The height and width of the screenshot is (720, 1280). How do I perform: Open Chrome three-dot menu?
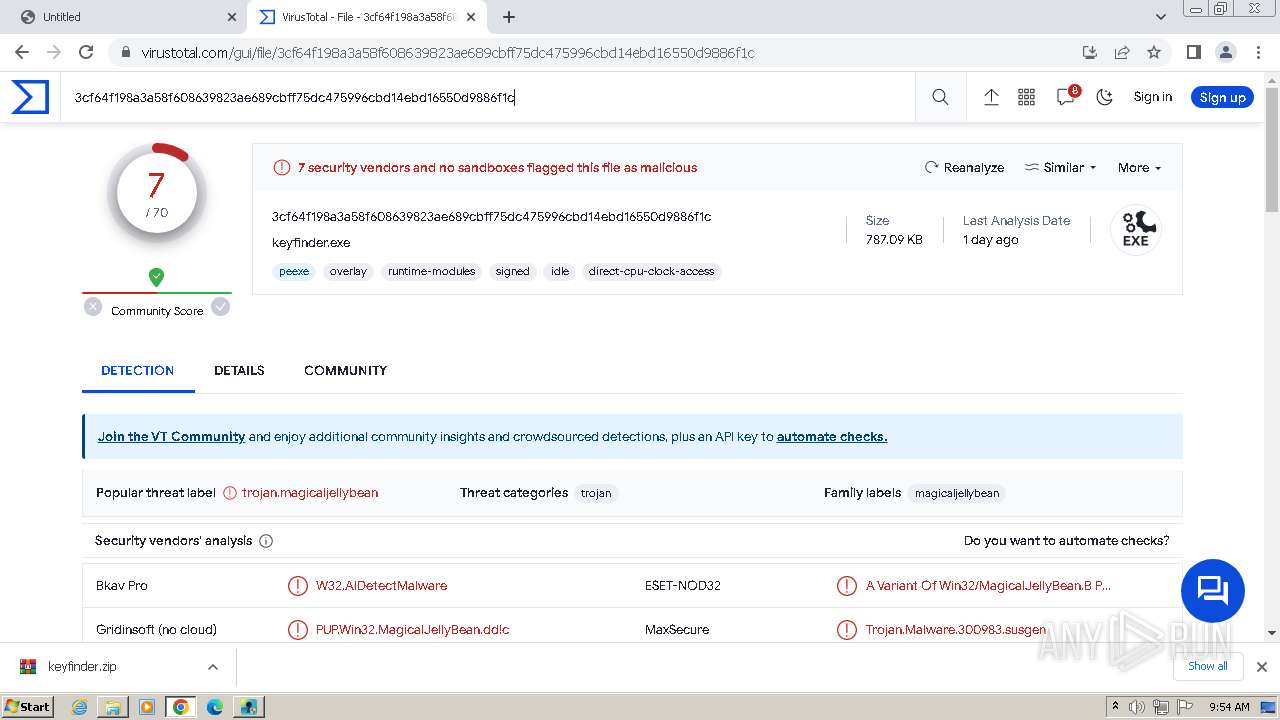click(1258, 52)
